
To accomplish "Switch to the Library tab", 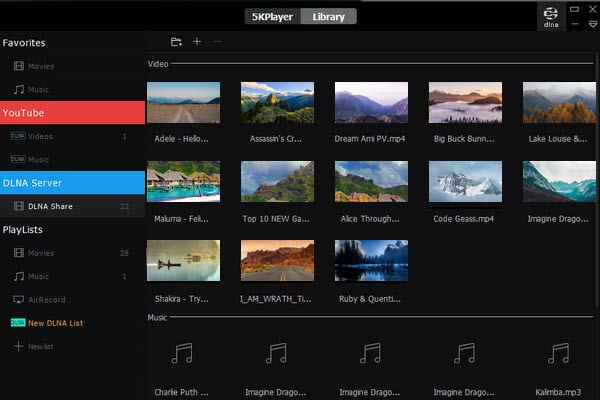I will point(330,16).
